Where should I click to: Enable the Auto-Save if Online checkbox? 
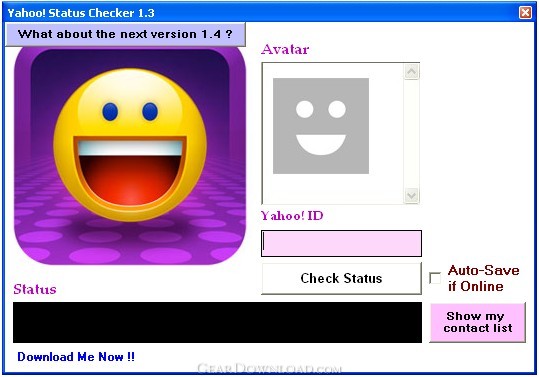435,278
